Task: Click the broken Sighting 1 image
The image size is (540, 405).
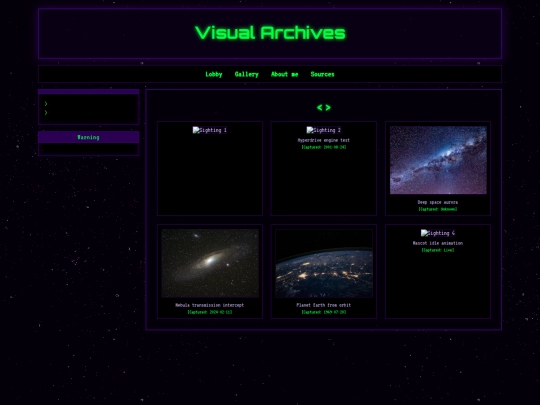Action: point(209,130)
